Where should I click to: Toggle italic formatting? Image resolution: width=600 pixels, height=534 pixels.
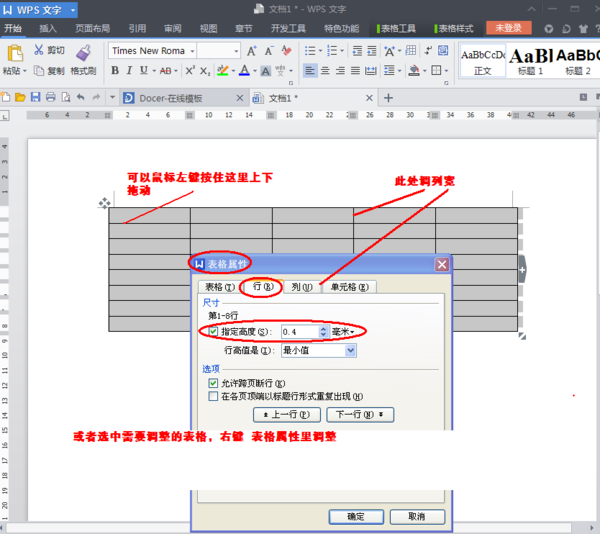[x=129, y=70]
